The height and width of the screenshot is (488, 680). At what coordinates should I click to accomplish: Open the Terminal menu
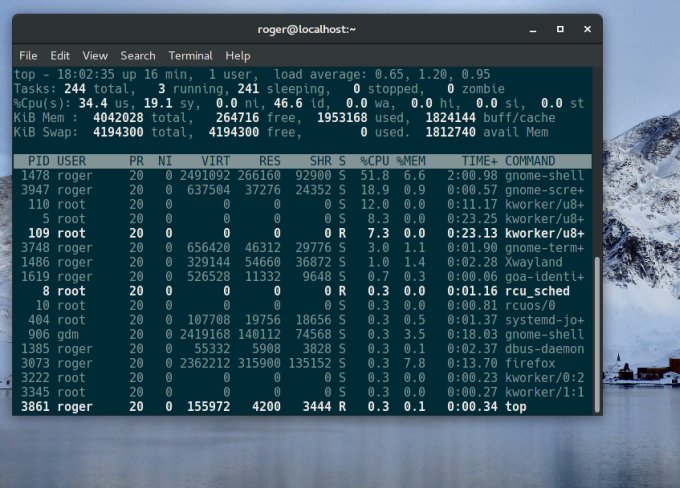click(190, 56)
